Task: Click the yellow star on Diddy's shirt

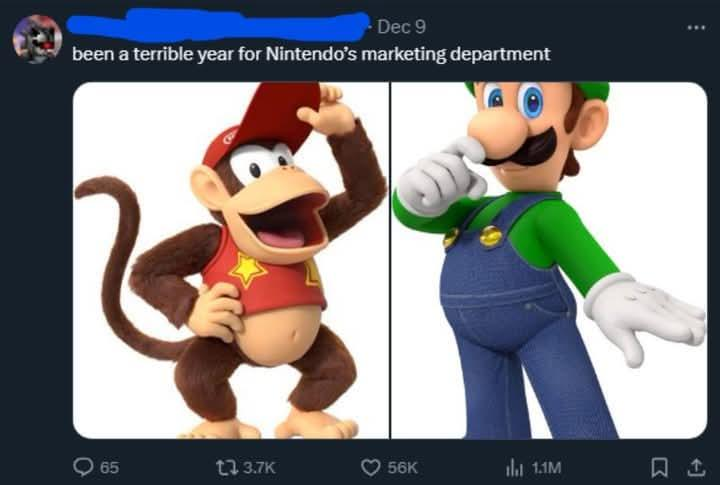Action: point(248,270)
